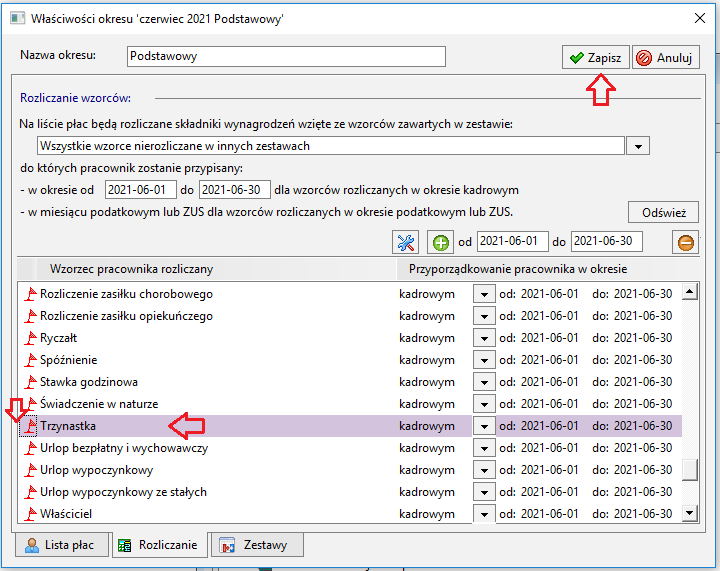This screenshot has height=571, width=720.
Task: Click the 'do' date field beside minus icon
Action: point(607,241)
